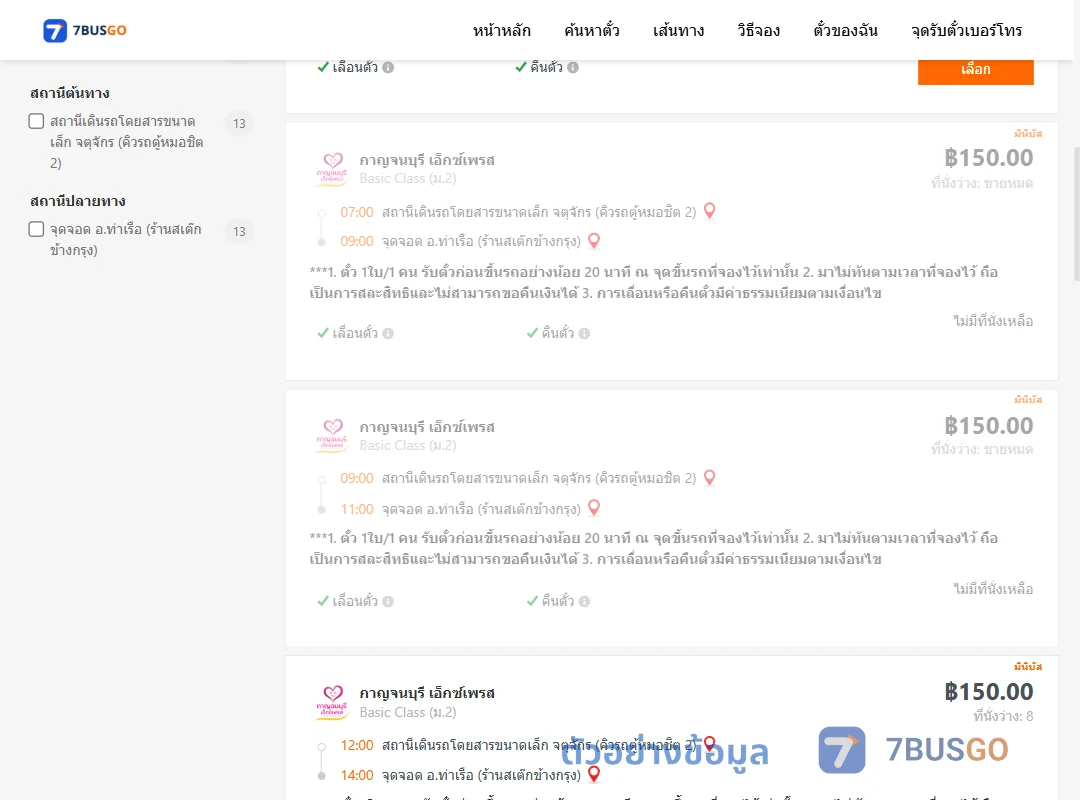Viewport: 1080px width, 800px height.
Task: Click map pin beside 11:00 arrival stop
Action: pos(594,508)
